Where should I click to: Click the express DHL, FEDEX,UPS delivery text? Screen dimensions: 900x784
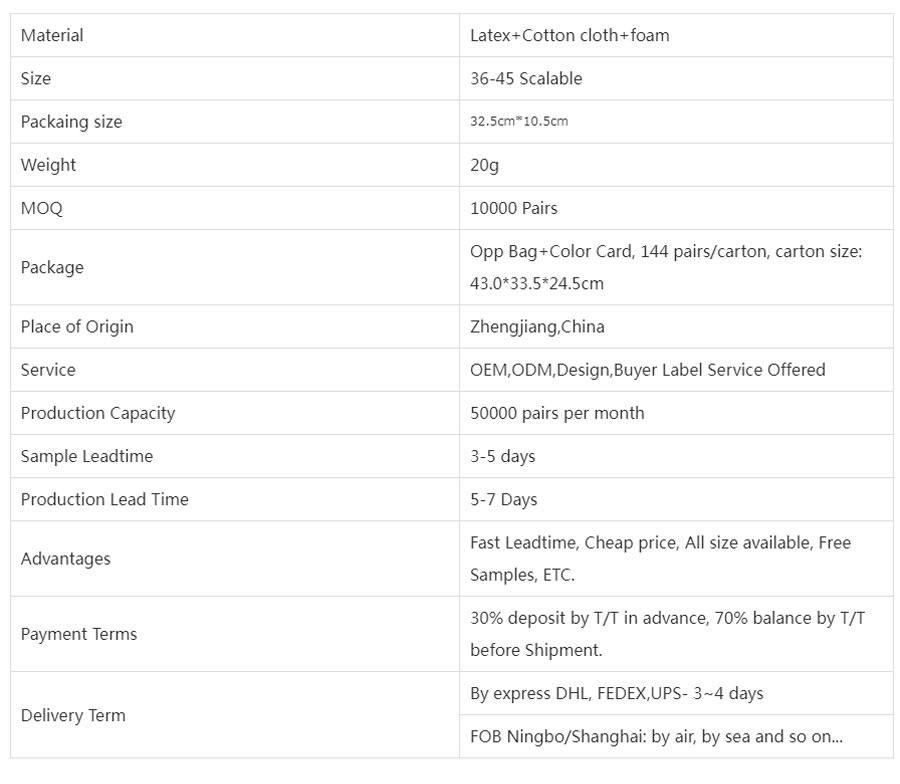[616, 693]
